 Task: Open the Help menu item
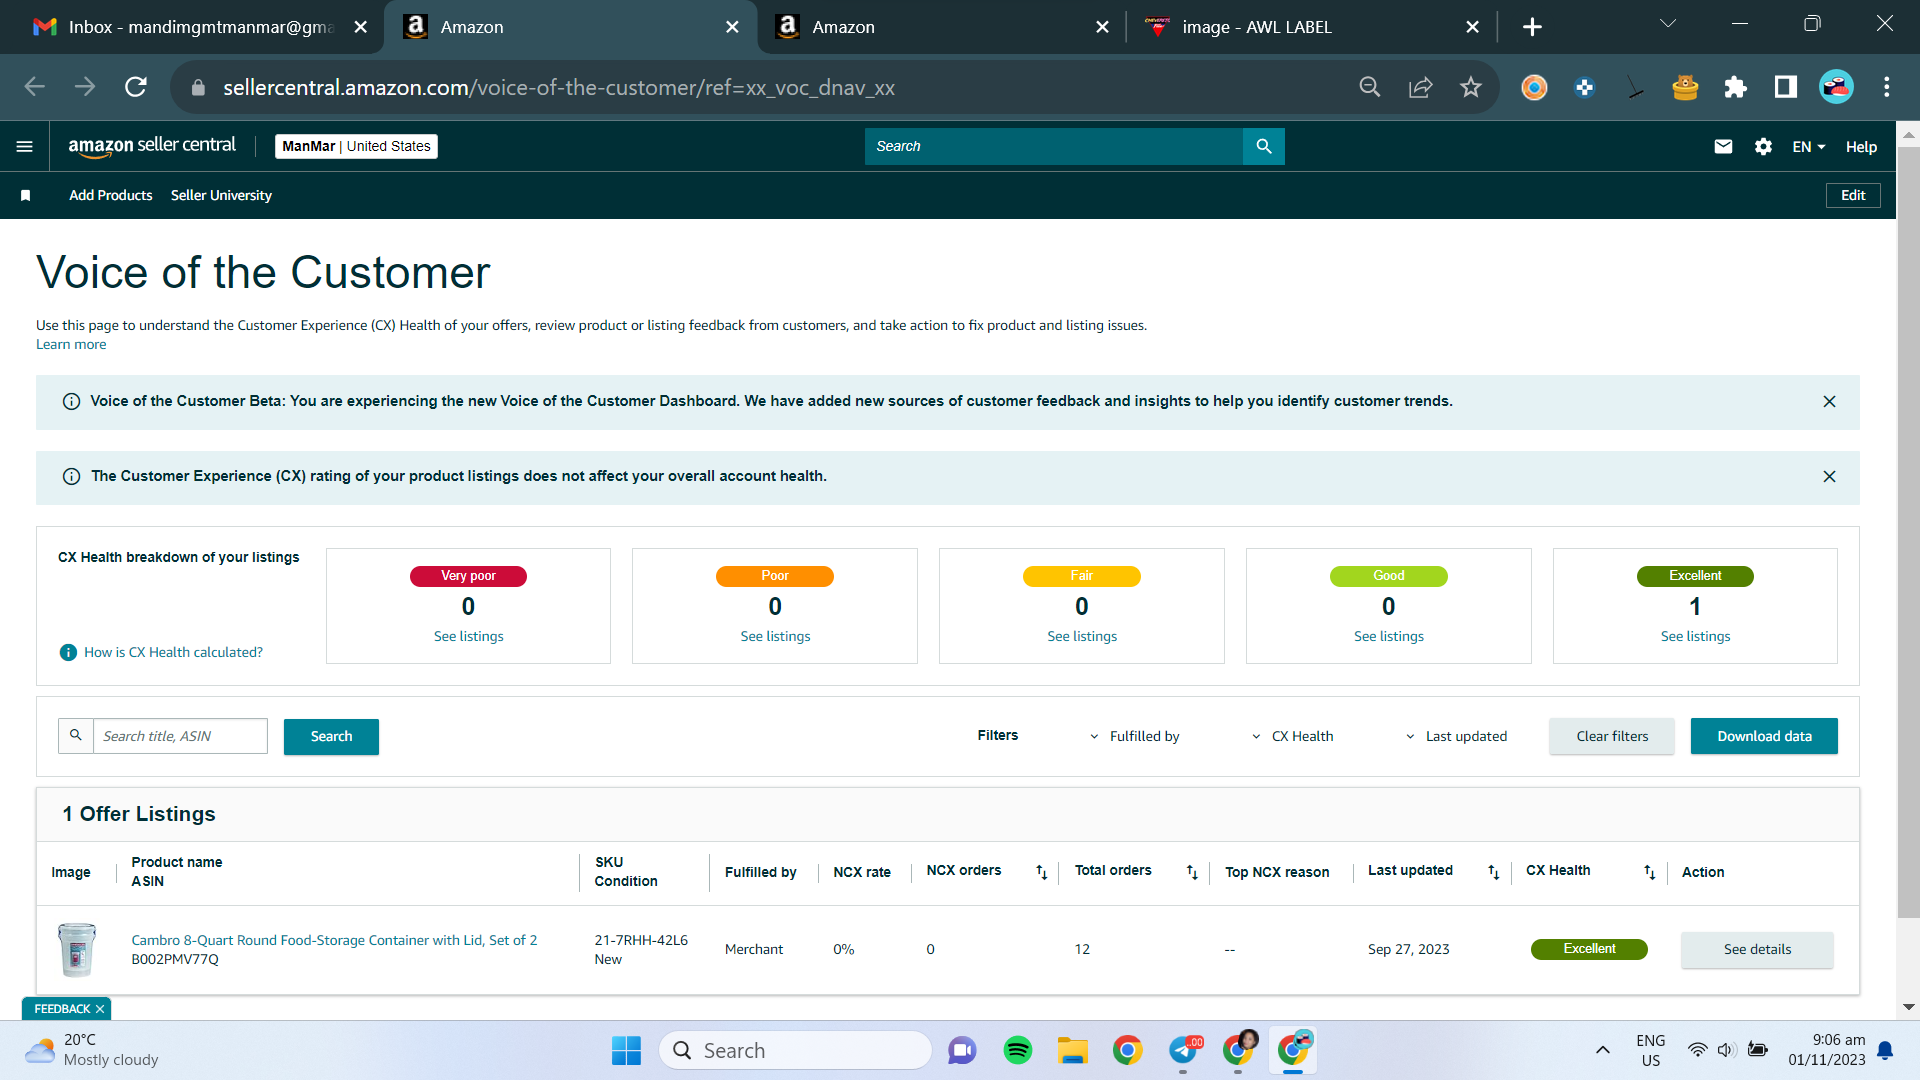[1861, 147]
